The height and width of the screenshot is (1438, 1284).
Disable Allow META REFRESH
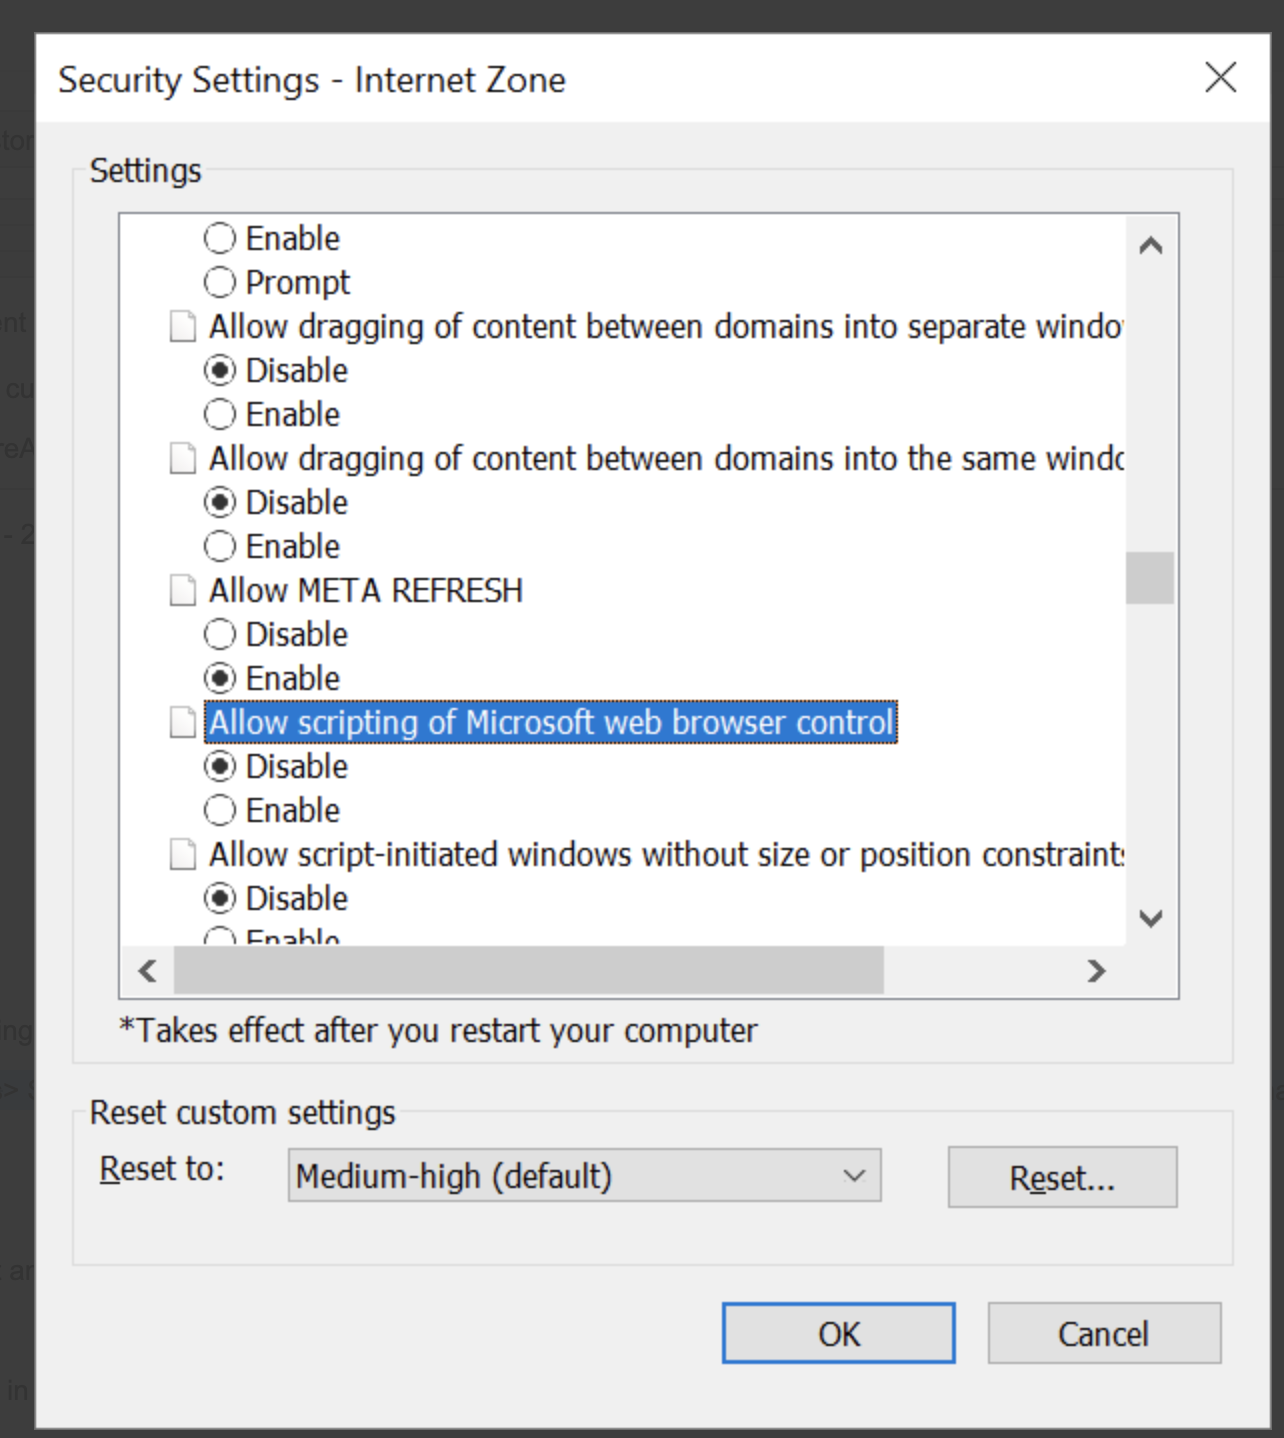(220, 635)
